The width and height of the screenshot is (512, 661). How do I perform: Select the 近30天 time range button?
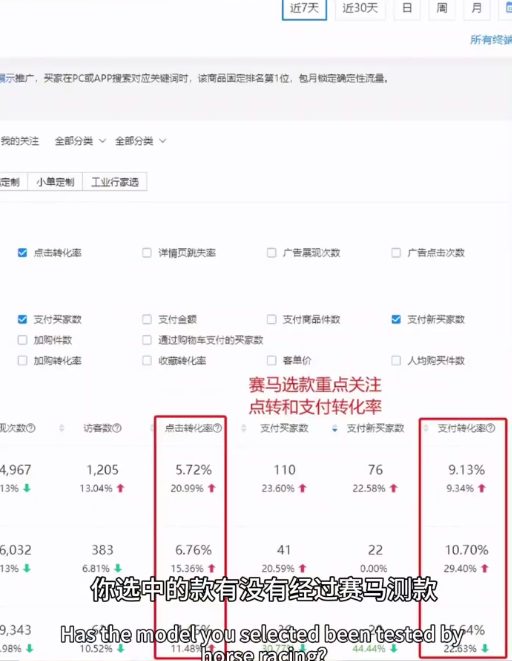click(x=360, y=8)
